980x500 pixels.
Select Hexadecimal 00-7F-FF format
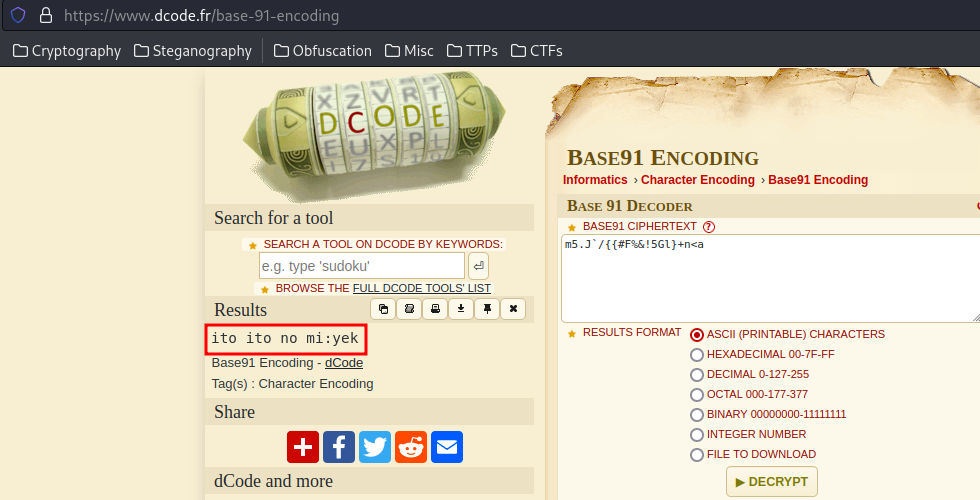(x=697, y=355)
